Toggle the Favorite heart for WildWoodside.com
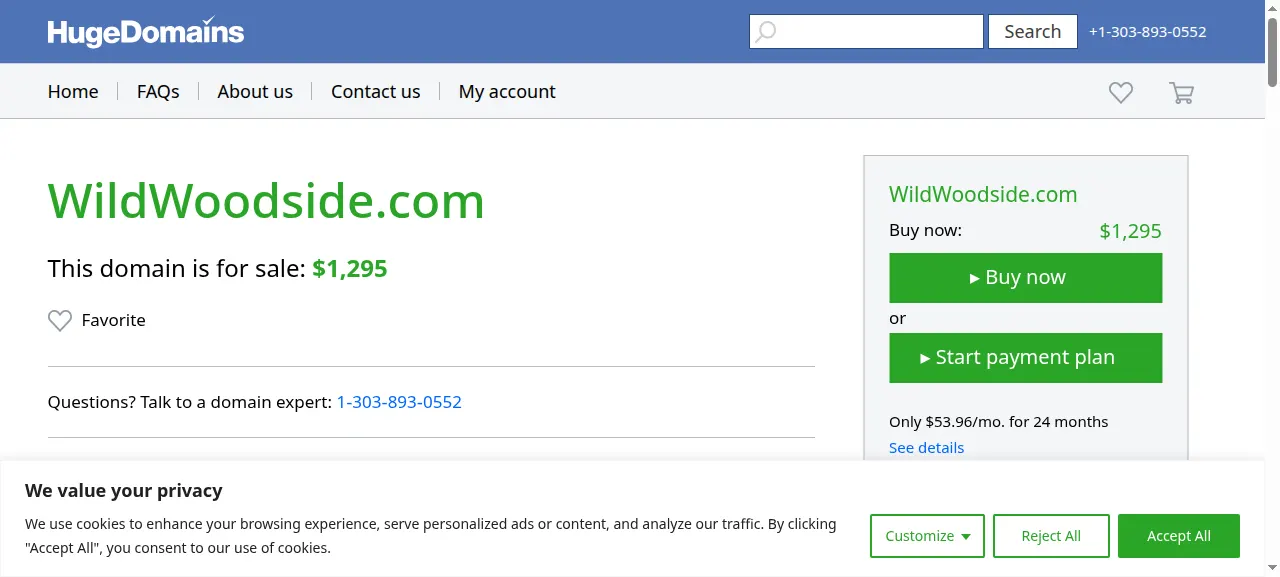The width and height of the screenshot is (1280, 577). [60, 320]
